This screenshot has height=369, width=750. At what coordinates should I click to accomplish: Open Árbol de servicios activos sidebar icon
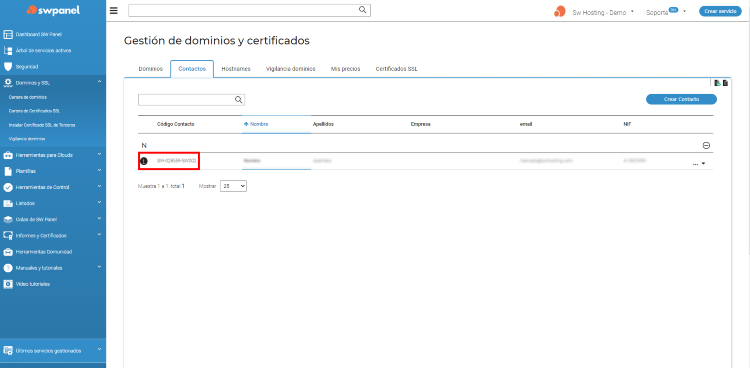pyautogui.click(x=7, y=51)
